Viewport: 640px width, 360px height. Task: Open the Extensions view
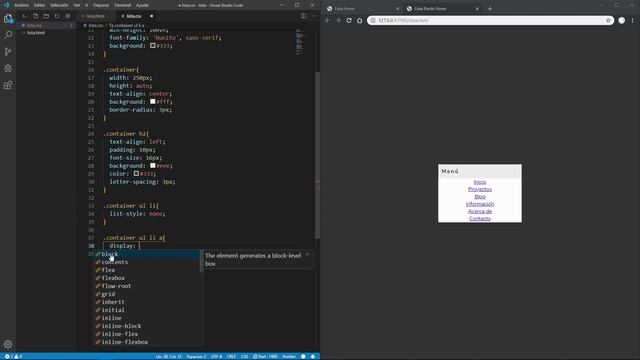coord(8,85)
